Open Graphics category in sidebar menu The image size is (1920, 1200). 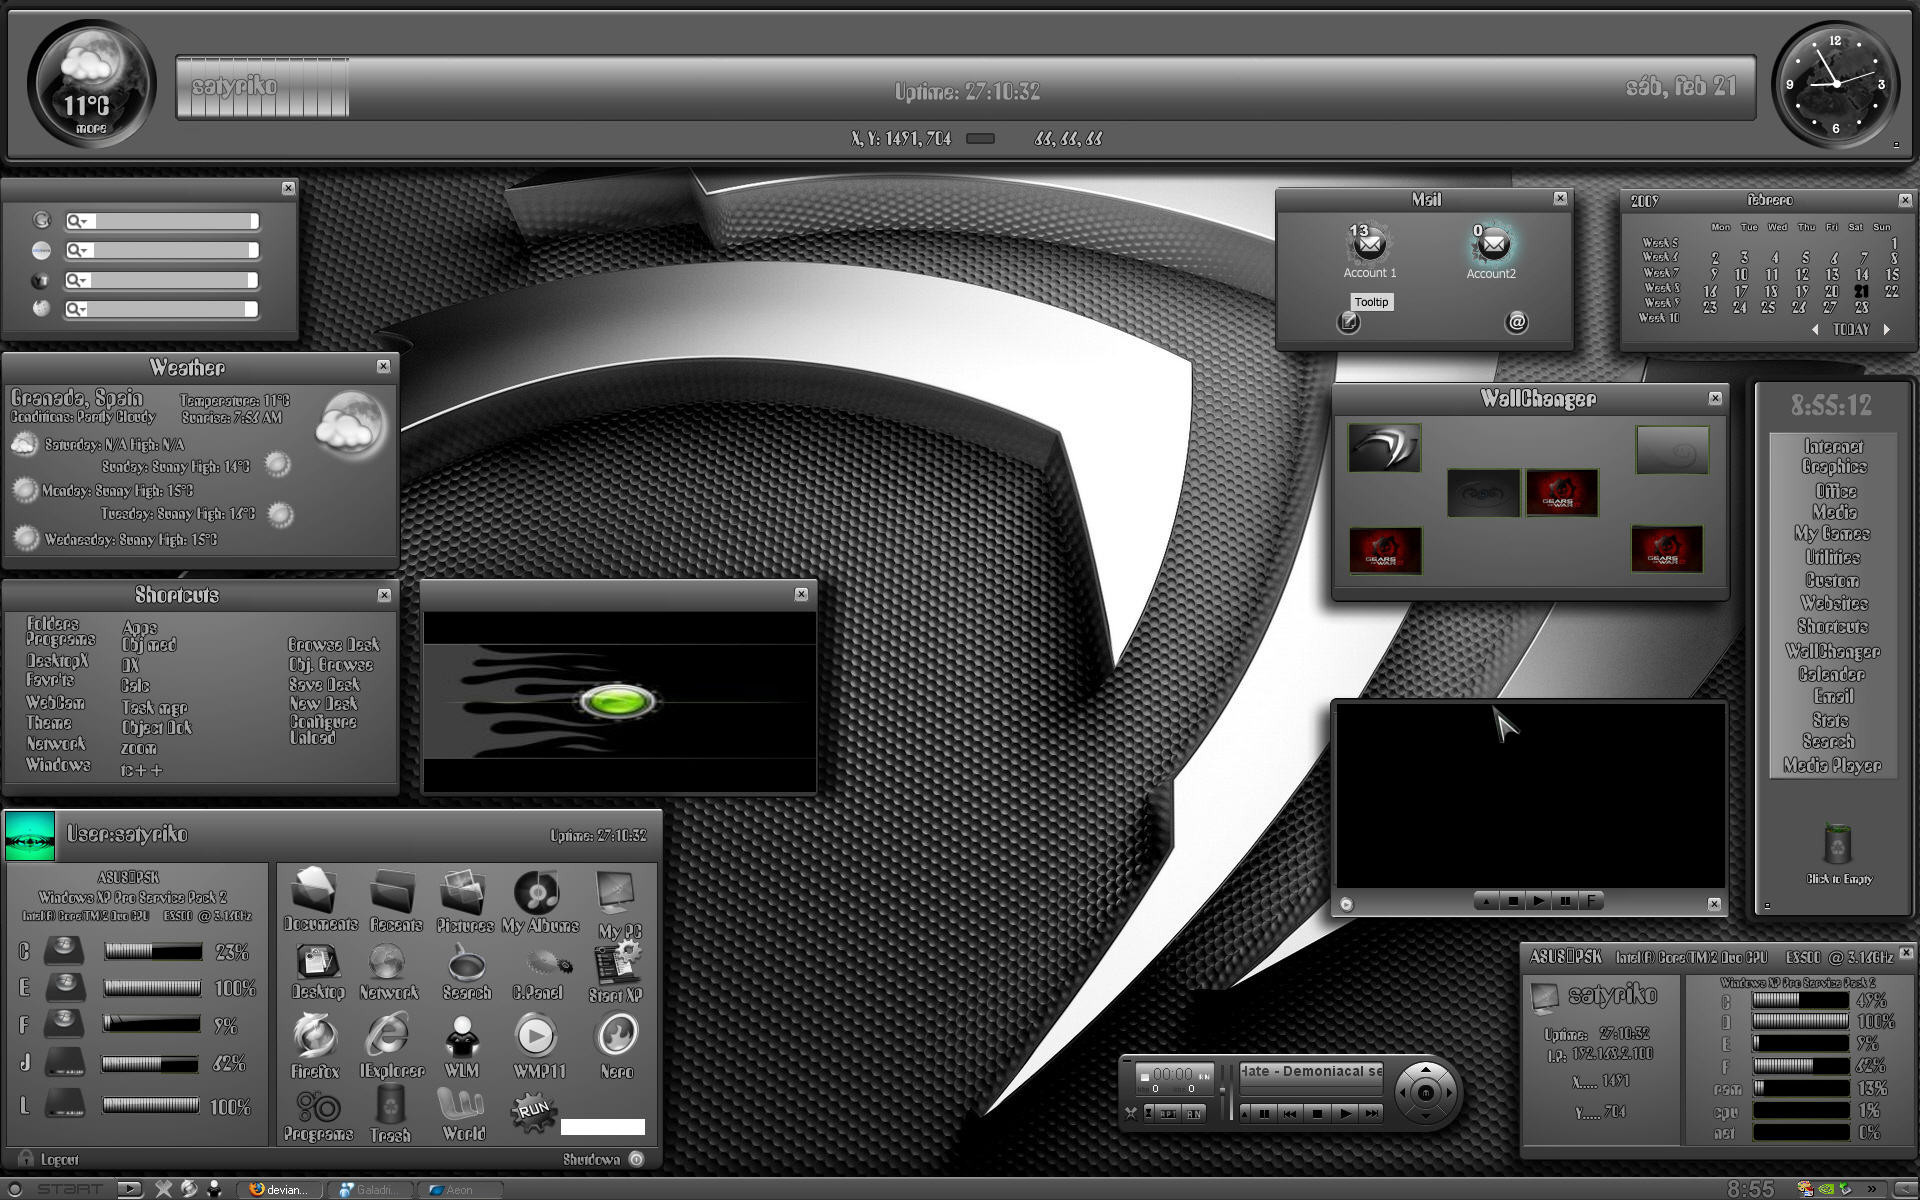1834,467
